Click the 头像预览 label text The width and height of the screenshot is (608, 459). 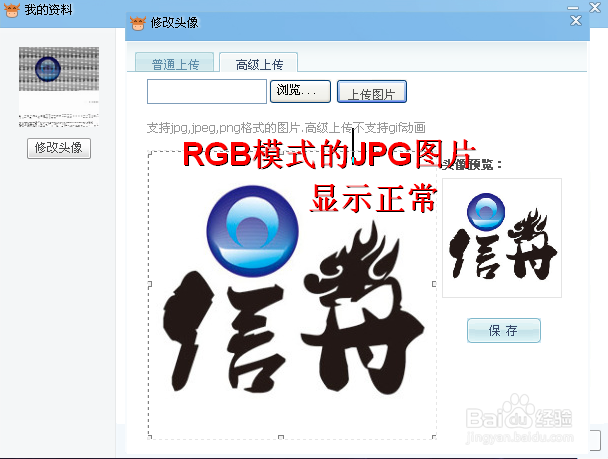click(x=472, y=165)
